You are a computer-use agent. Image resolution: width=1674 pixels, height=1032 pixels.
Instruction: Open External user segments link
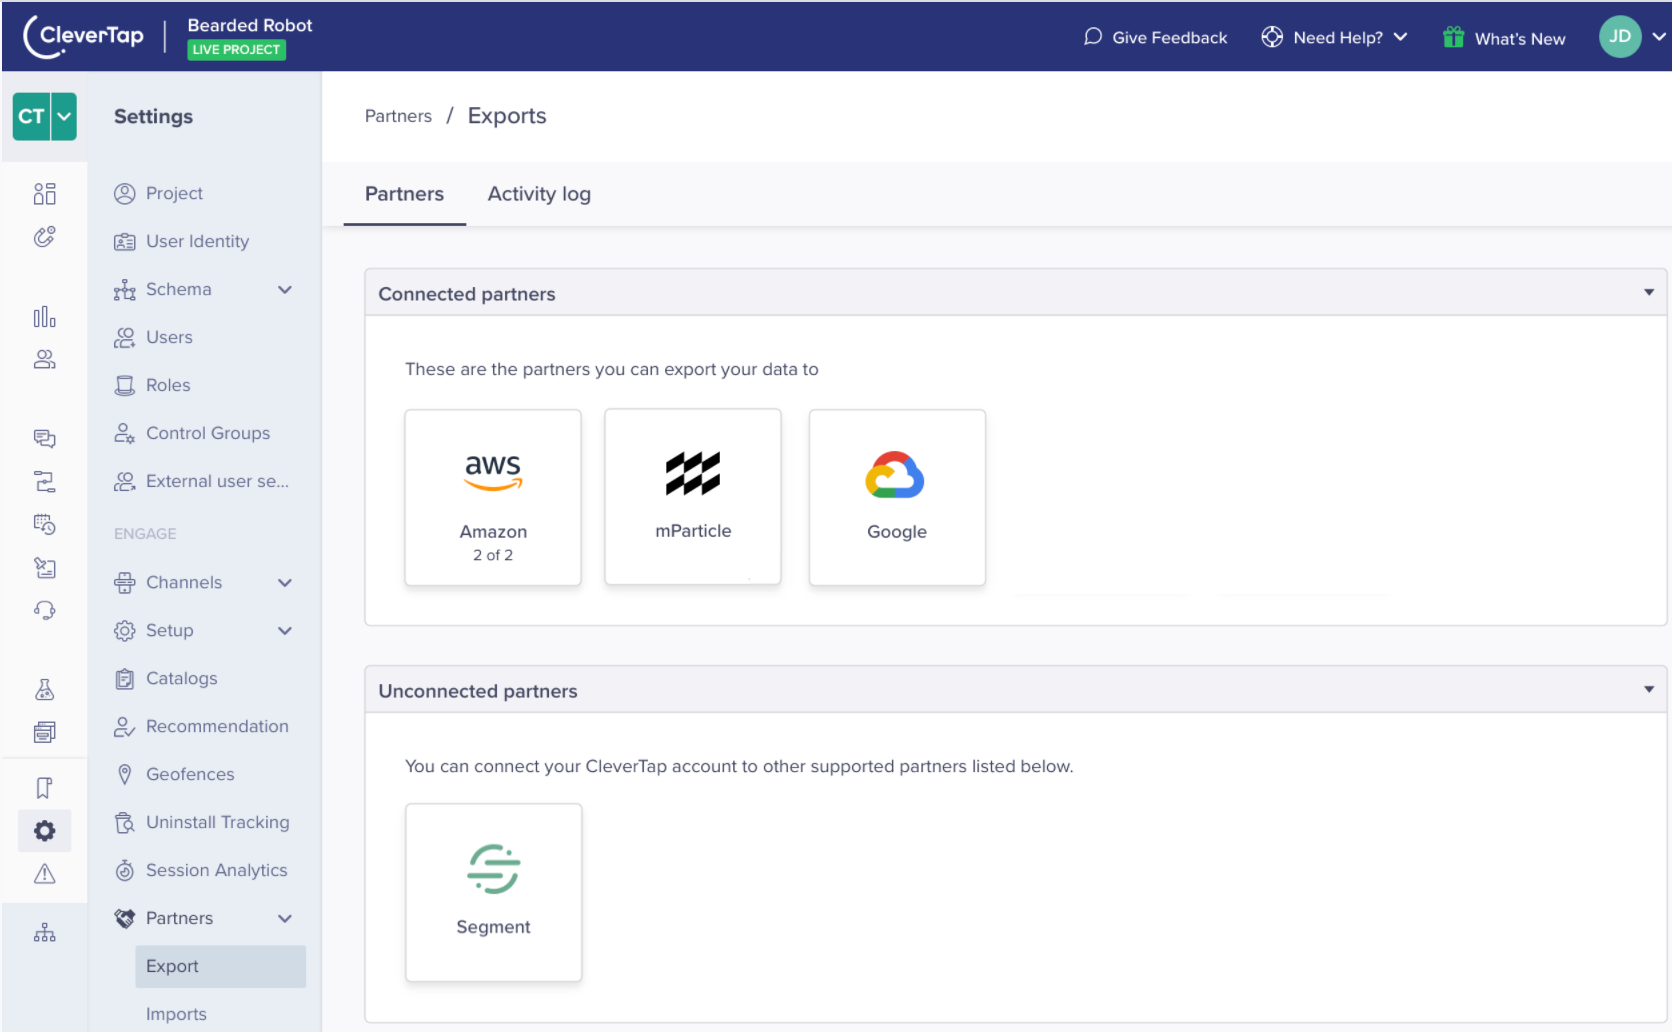pos(217,482)
